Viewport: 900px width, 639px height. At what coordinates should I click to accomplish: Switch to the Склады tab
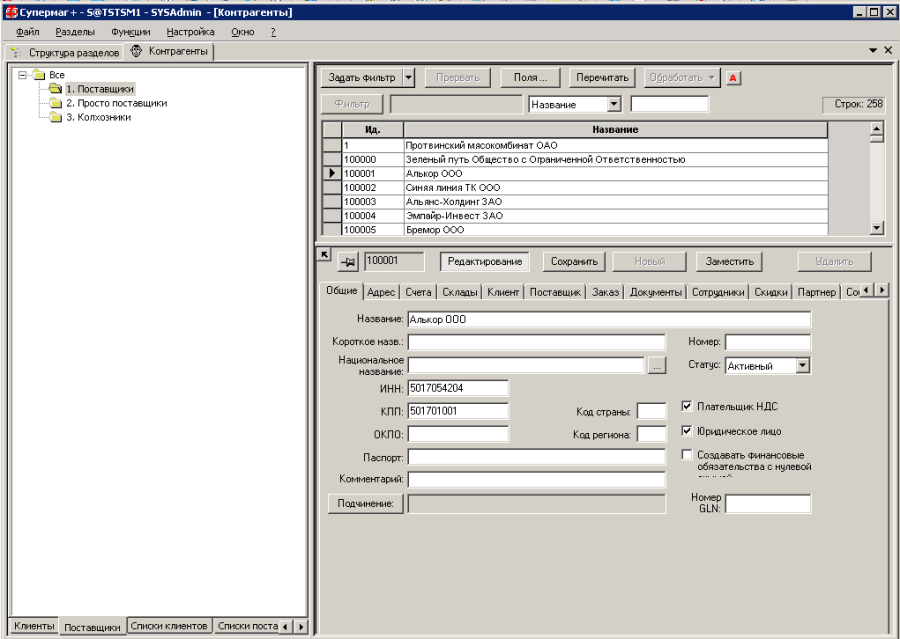tap(460, 292)
